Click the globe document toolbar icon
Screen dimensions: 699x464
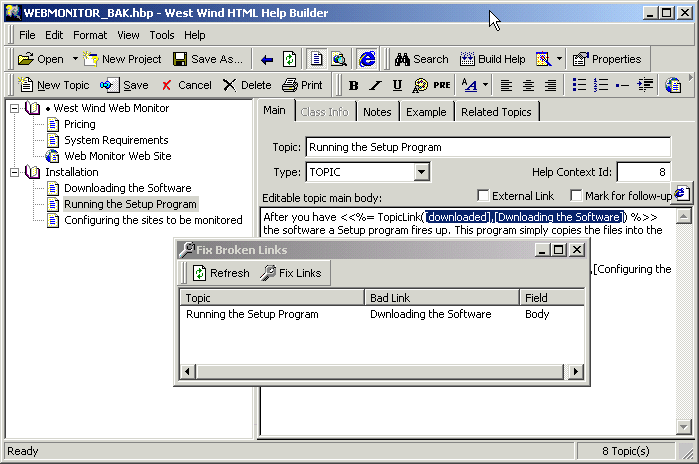point(673,85)
